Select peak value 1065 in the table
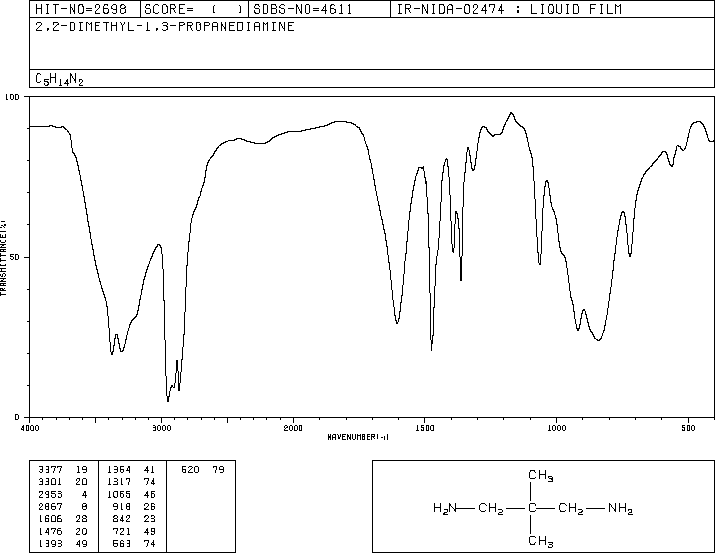 pos(119,494)
